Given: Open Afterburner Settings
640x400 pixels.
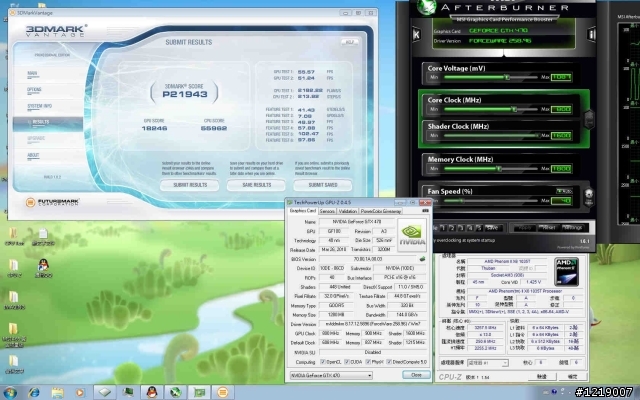Looking at the screenshot, I should tap(573, 228).
